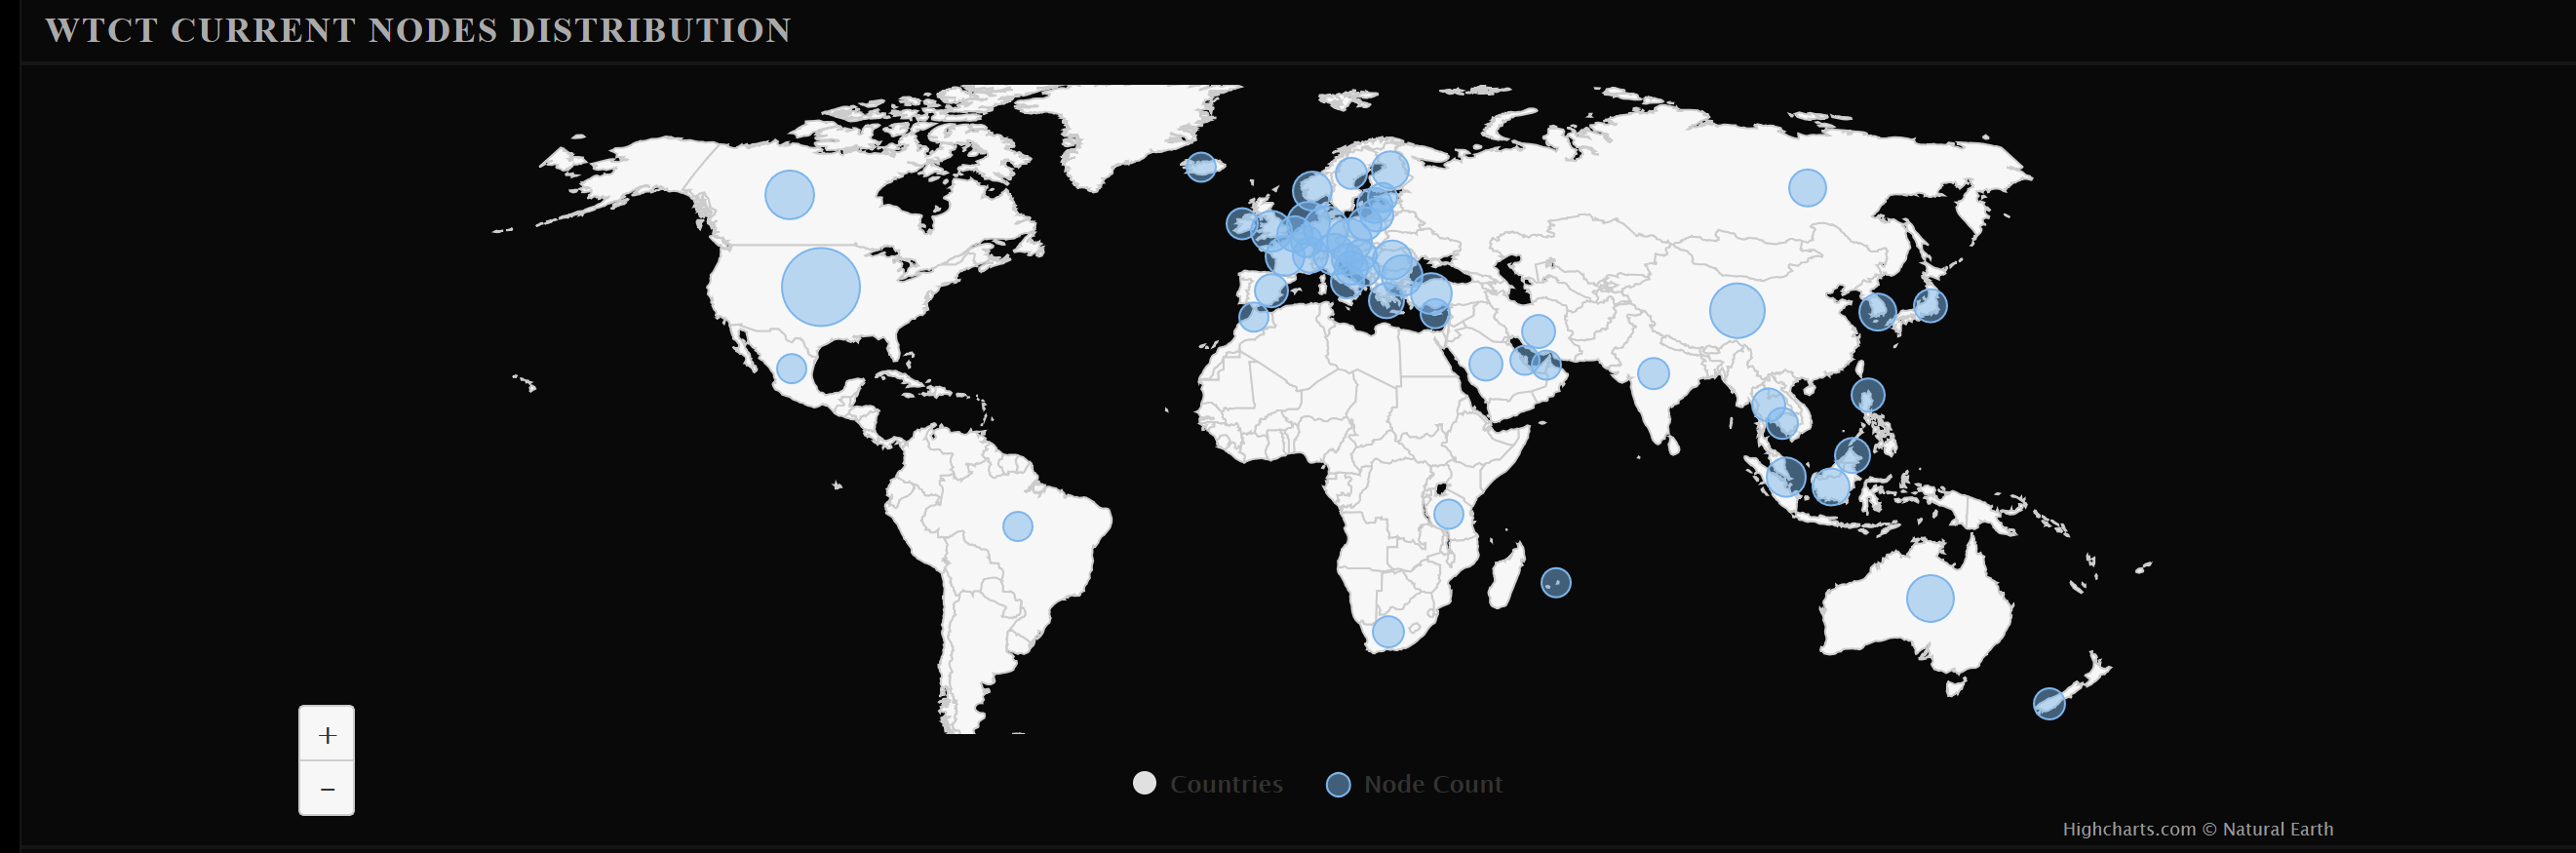Click the WTCT Current Nodes Distribution title

(418, 30)
